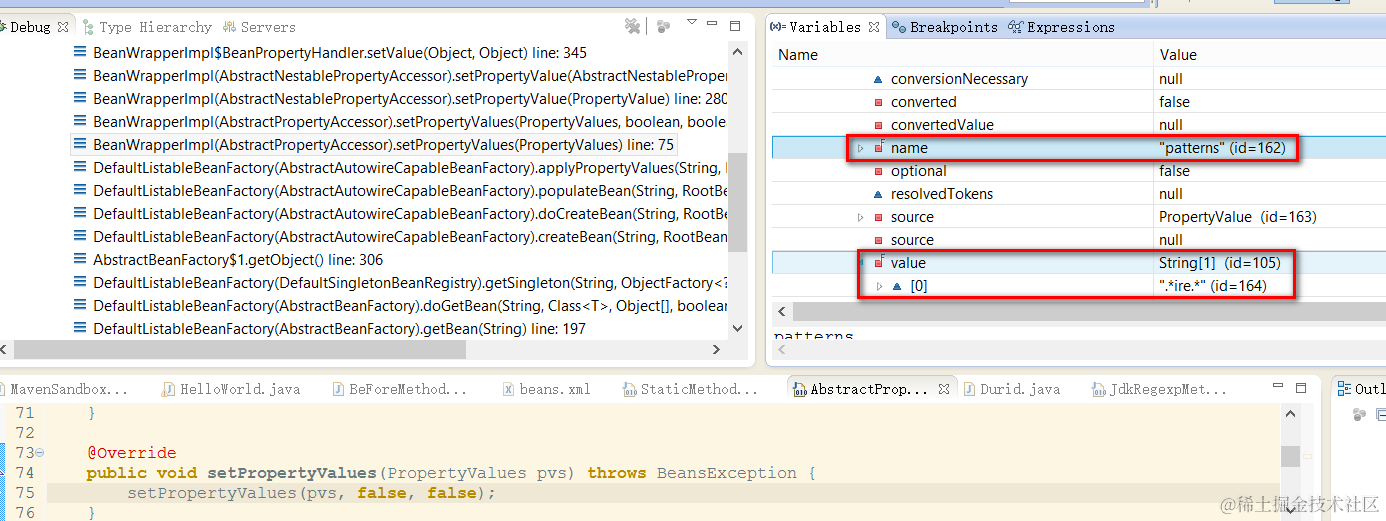Image resolution: width=1386 pixels, height=521 pixels.
Task: Click the XML file icon on beans.xml tab
Action: tap(509, 389)
